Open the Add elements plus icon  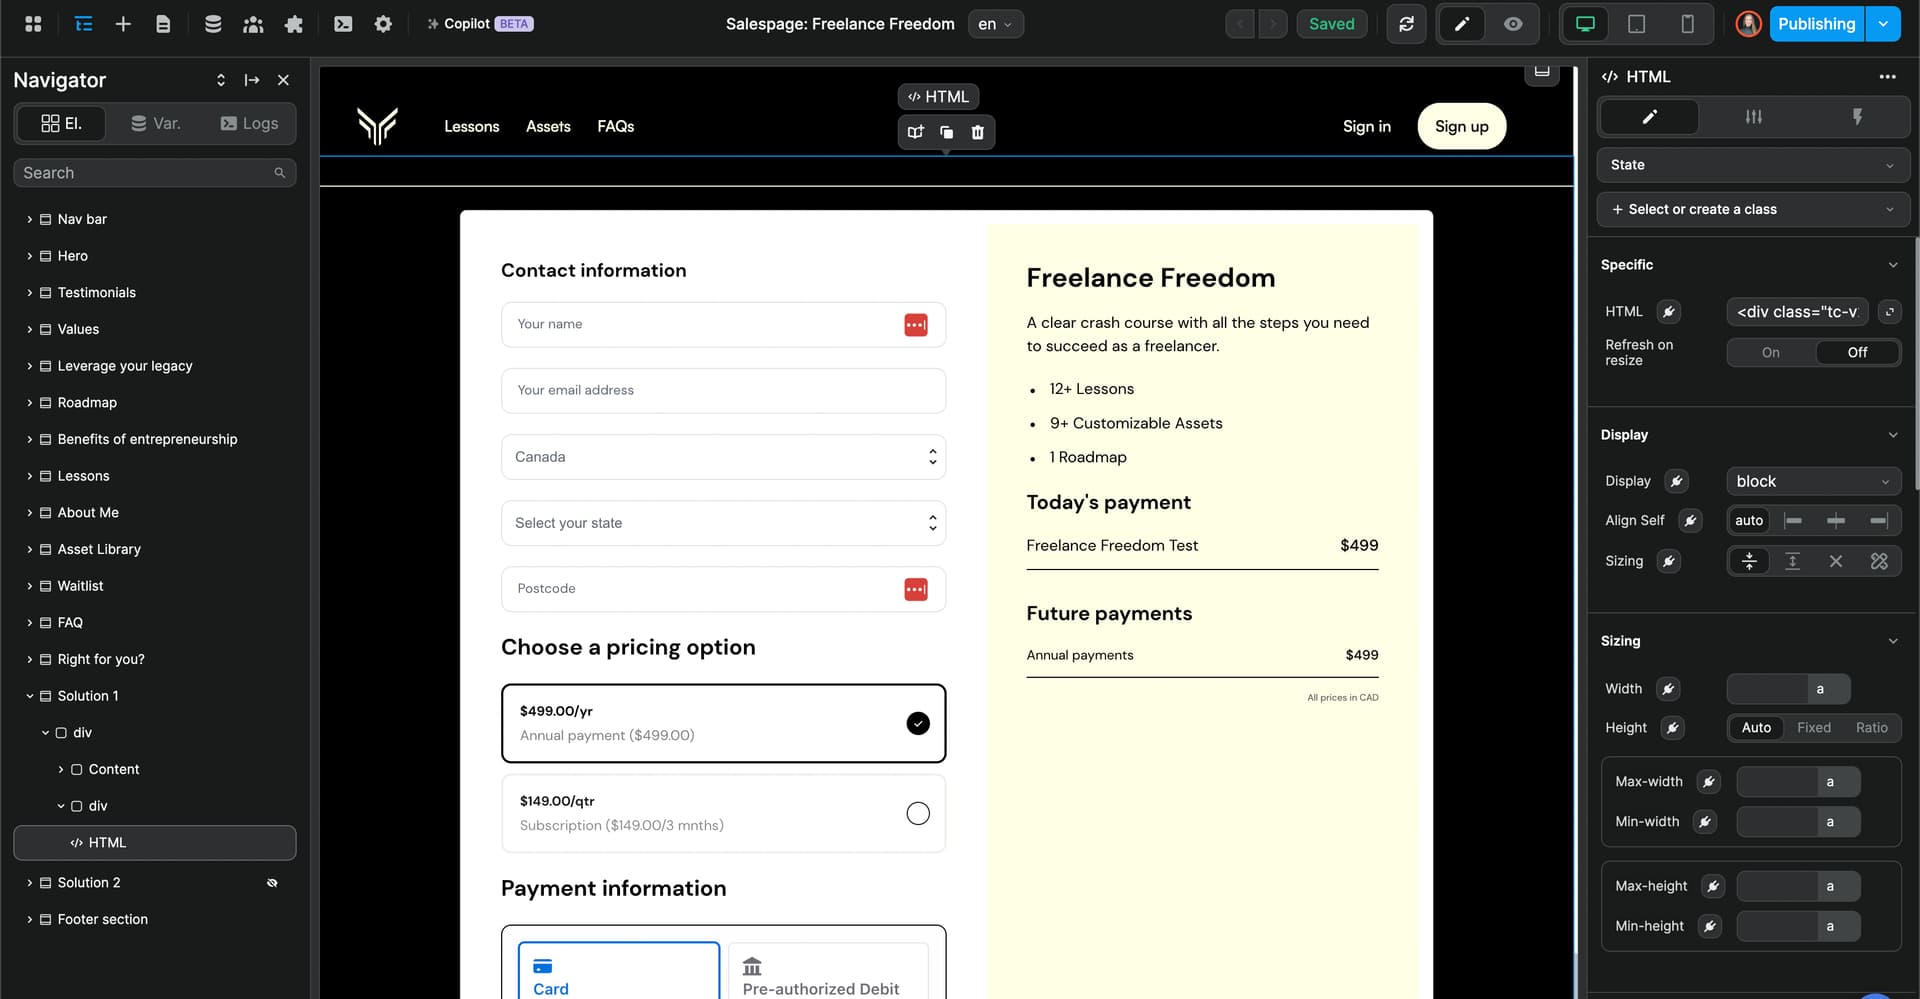(x=123, y=24)
